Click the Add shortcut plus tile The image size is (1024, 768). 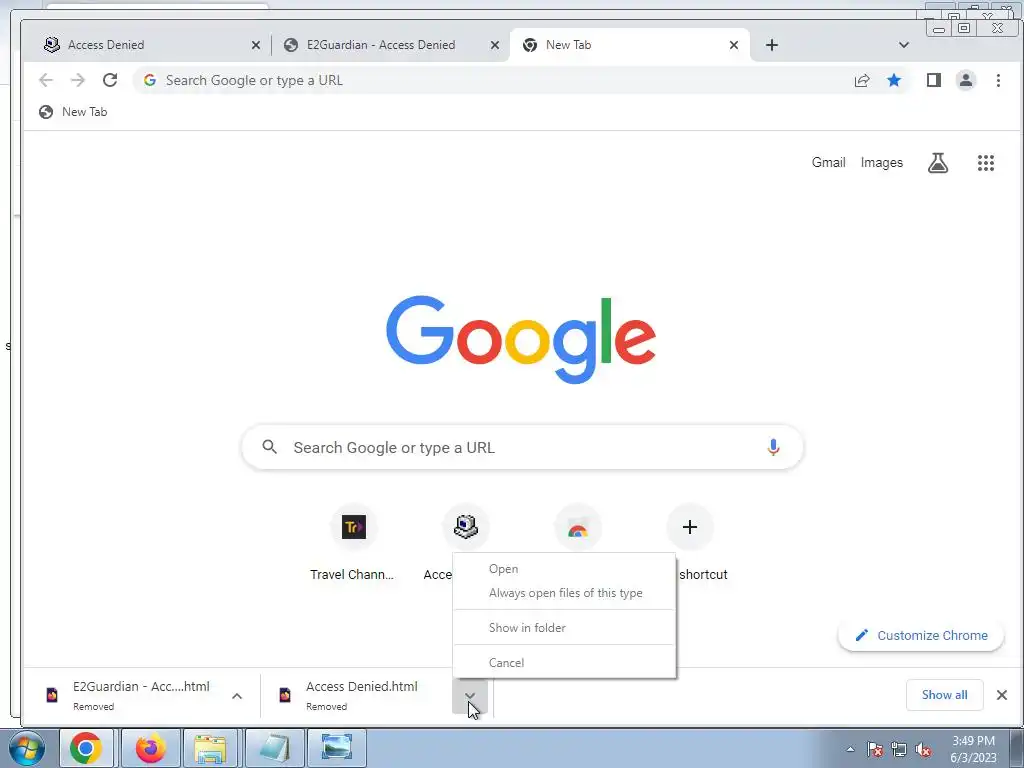[x=690, y=527]
